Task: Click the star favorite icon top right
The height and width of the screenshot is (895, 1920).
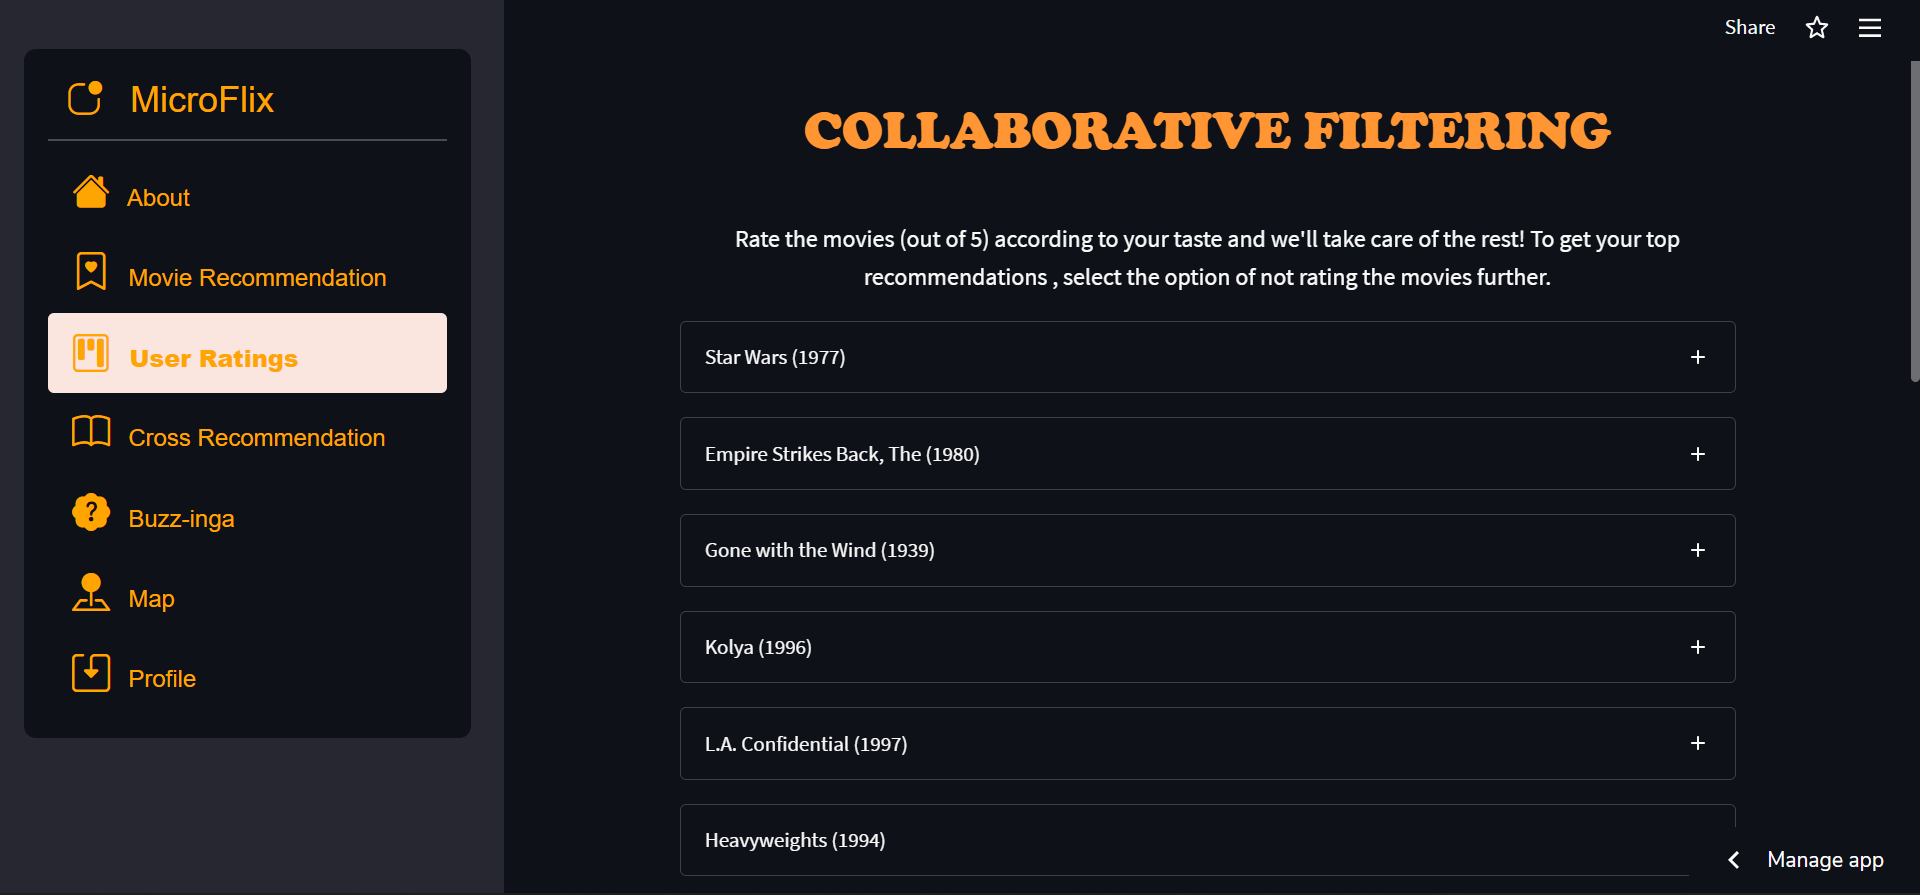Action: point(1817,27)
